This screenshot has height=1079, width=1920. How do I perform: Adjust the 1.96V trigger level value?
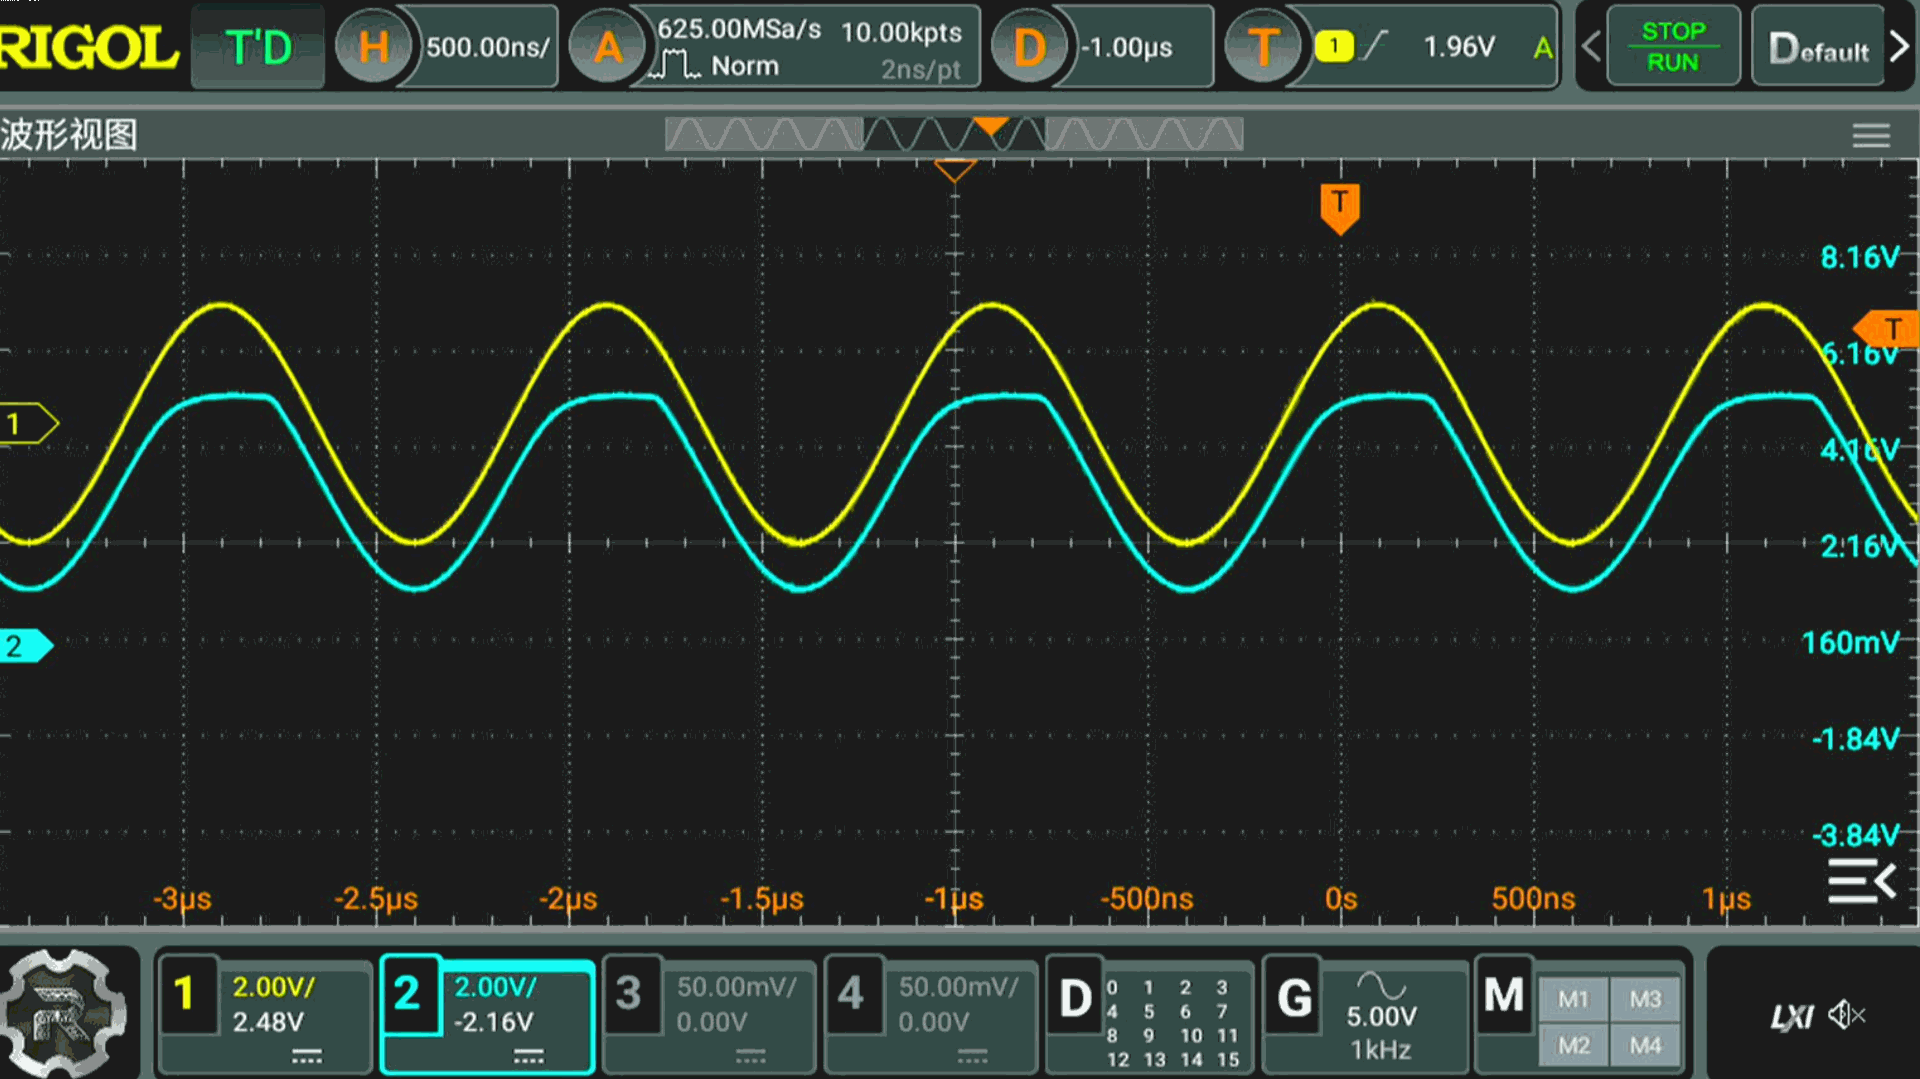(x=1459, y=47)
